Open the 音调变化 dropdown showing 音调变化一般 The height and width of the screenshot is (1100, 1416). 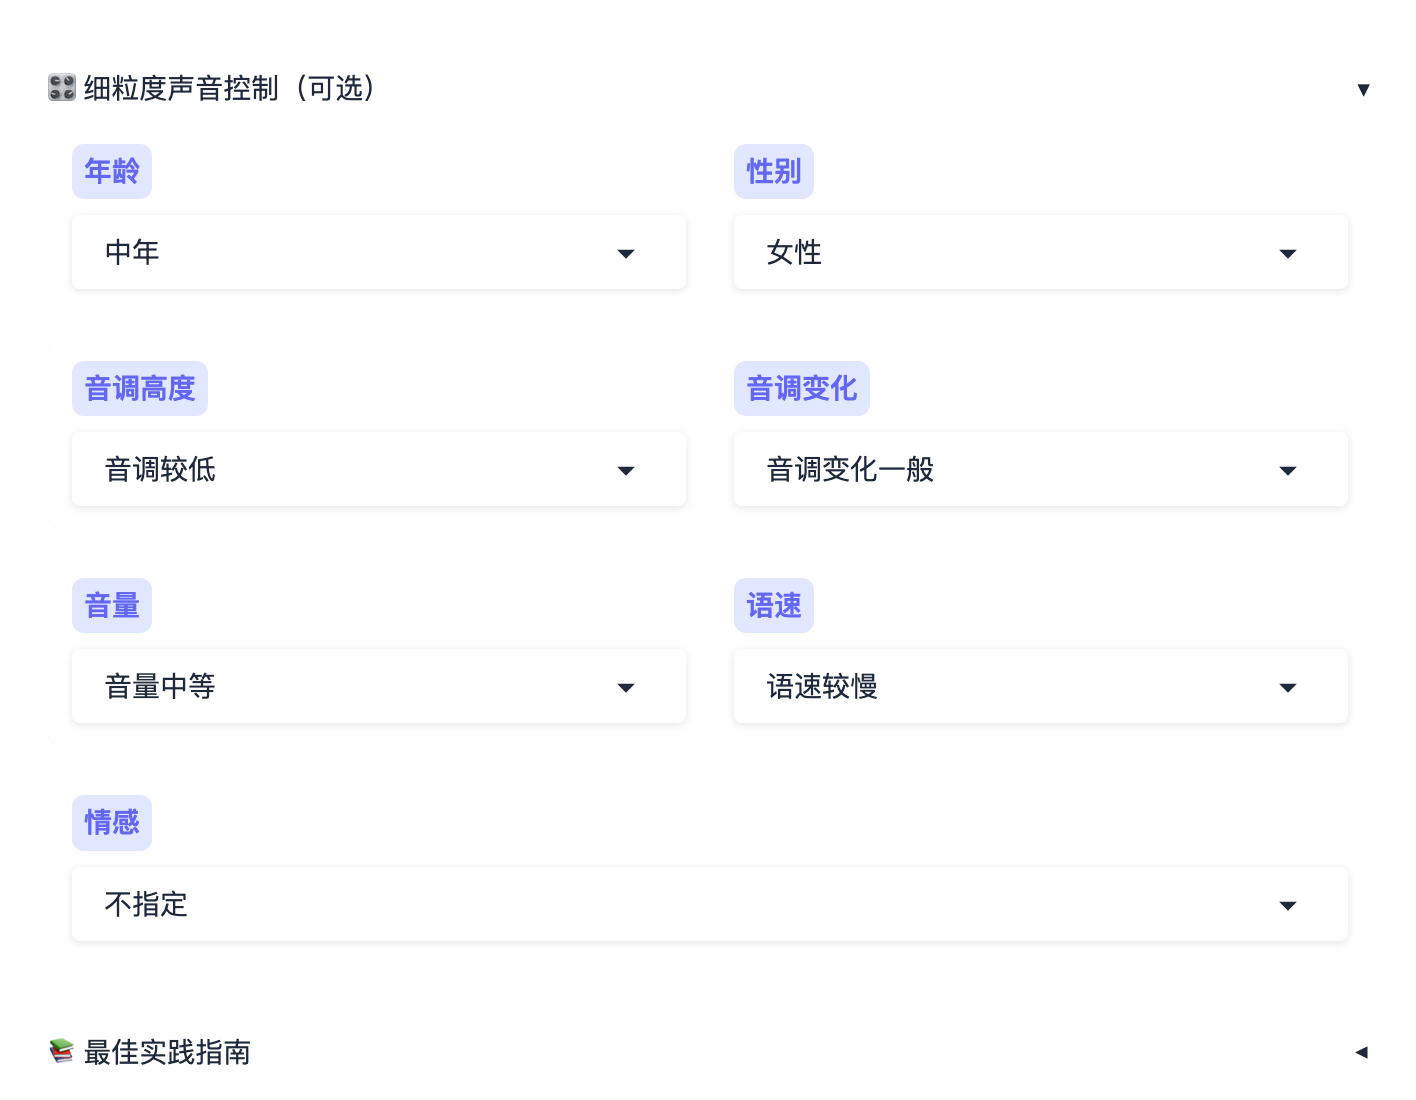coord(1040,469)
